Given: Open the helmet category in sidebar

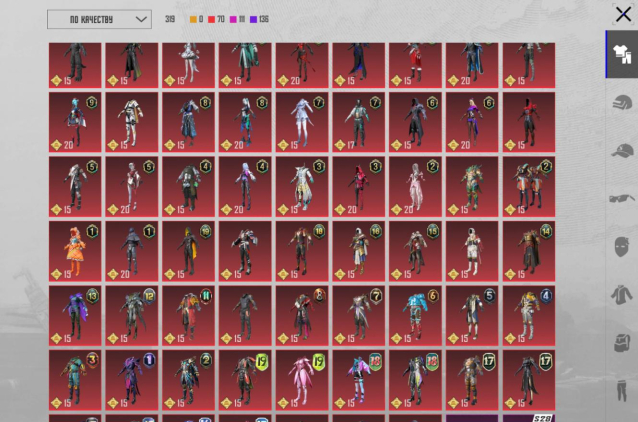Looking at the screenshot, I should click(622, 102).
